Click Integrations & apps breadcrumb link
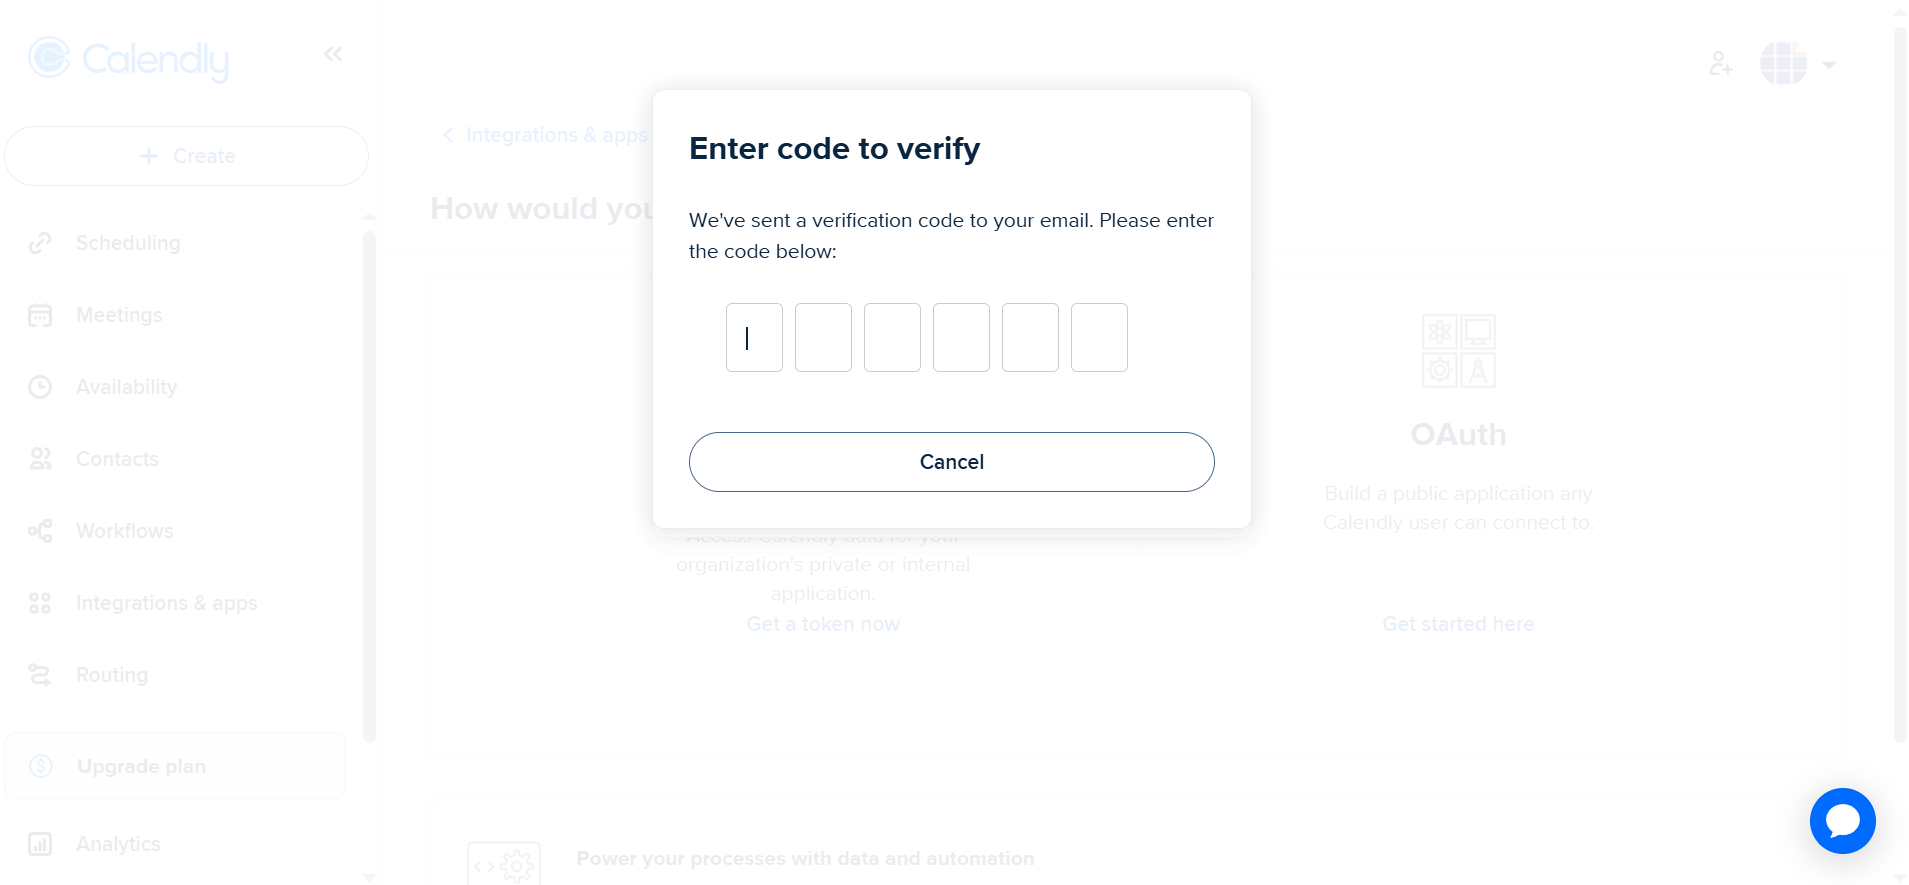This screenshot has height=885, width=1909. click(x=556, y=135)
